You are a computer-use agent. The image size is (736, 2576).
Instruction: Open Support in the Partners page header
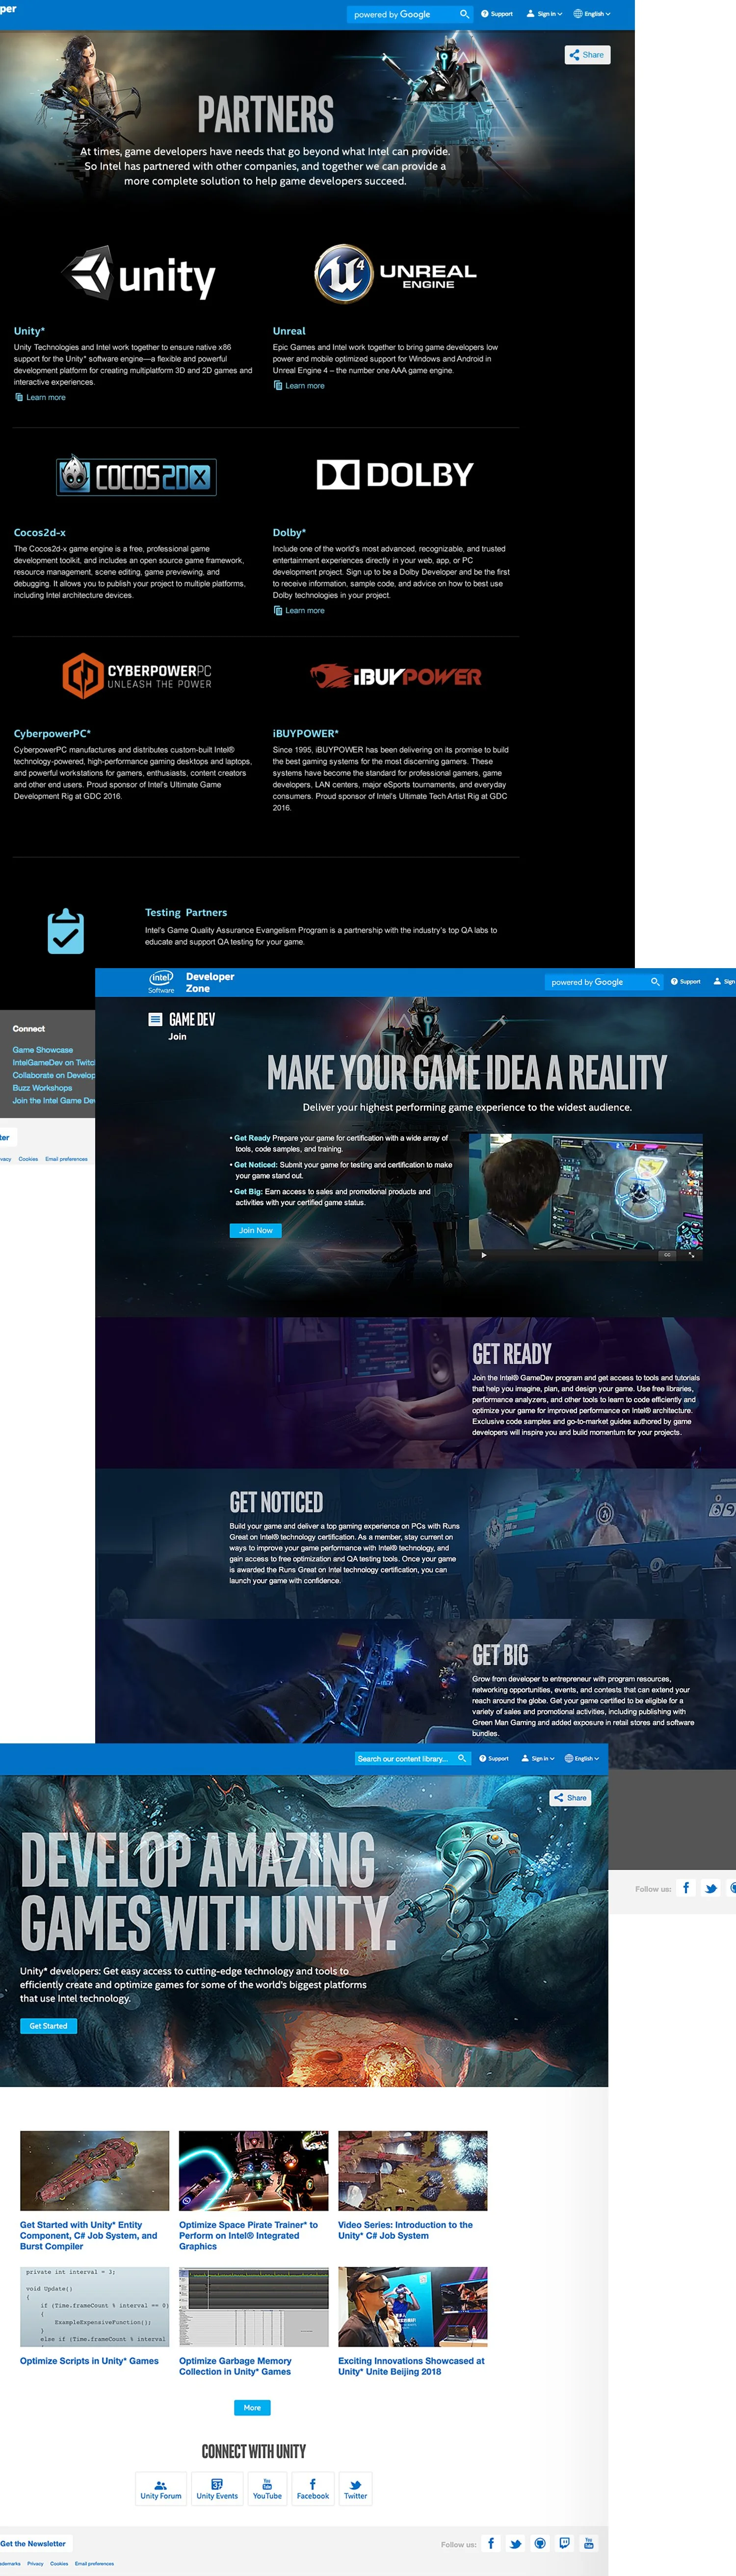497,14
